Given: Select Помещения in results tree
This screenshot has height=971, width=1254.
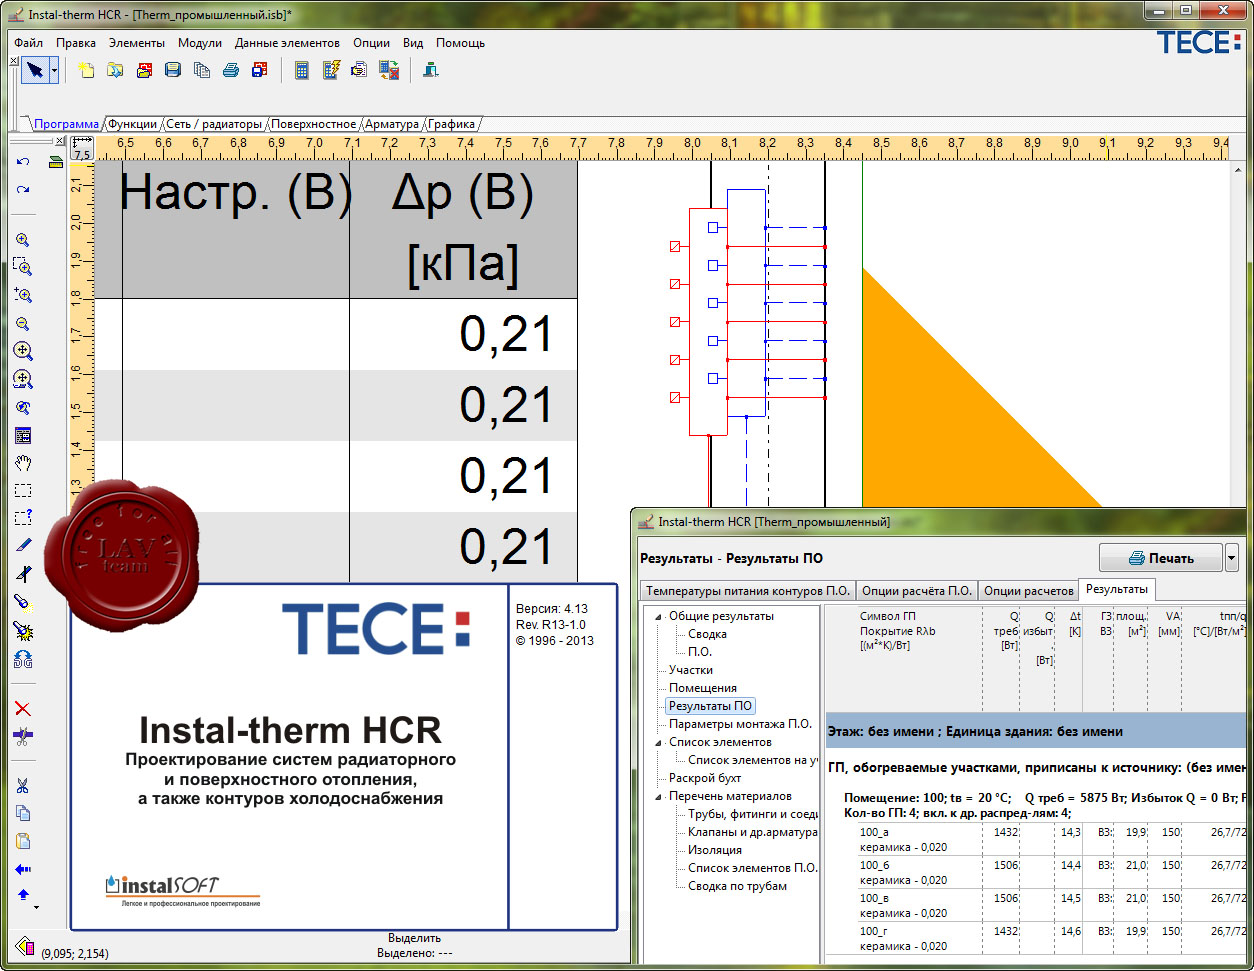Looking at the screenshot, I should (x=703, y=688).
